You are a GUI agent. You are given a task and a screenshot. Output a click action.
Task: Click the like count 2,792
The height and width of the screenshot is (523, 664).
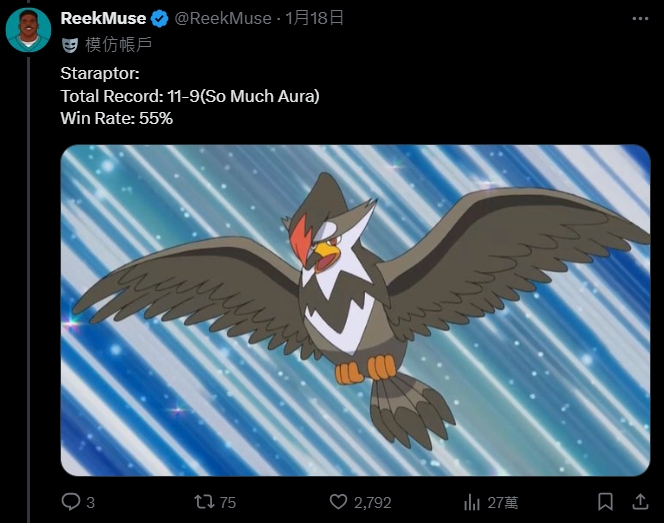(x=373, y=503)
